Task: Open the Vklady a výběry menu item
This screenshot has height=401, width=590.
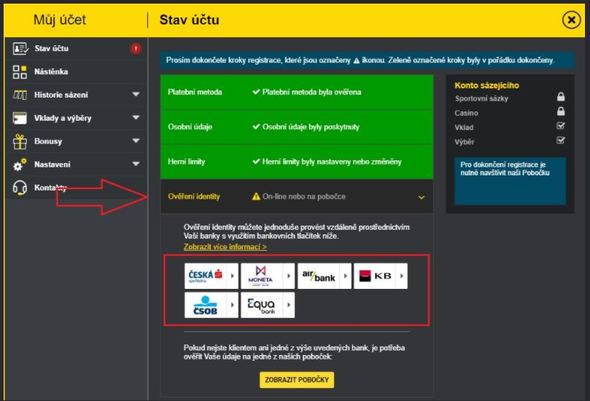Action: 77,118
